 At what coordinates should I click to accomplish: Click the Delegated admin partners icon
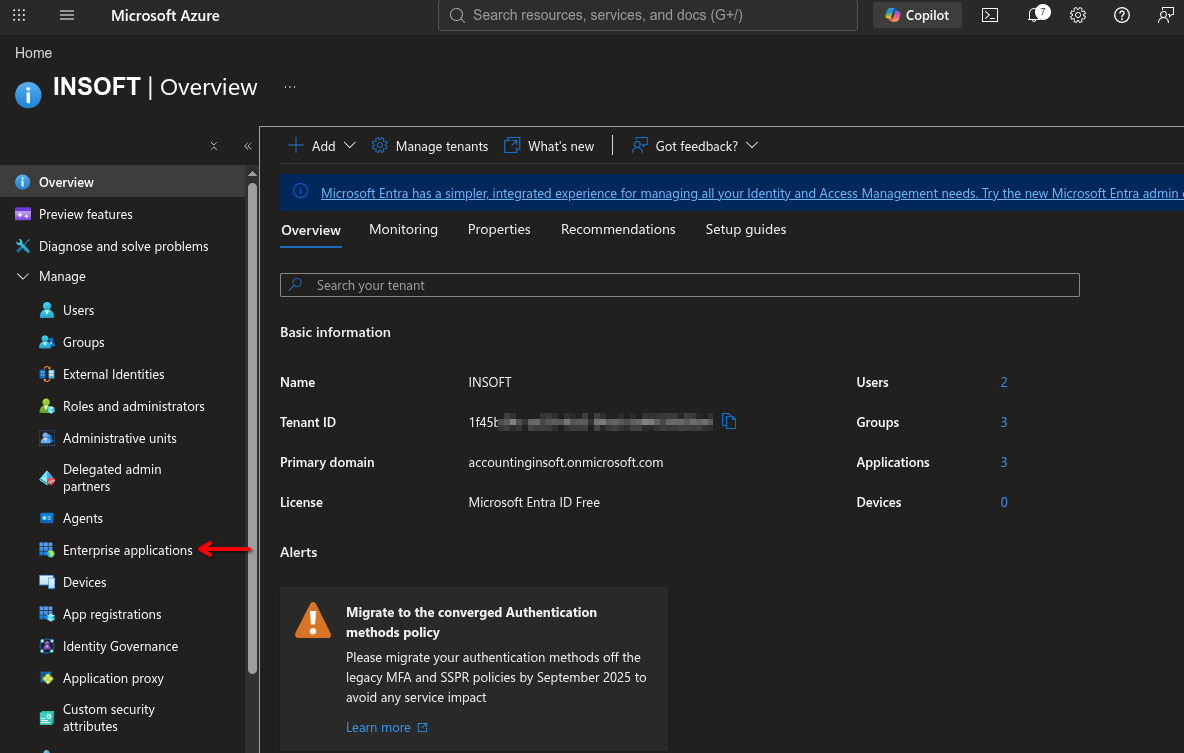47,478
